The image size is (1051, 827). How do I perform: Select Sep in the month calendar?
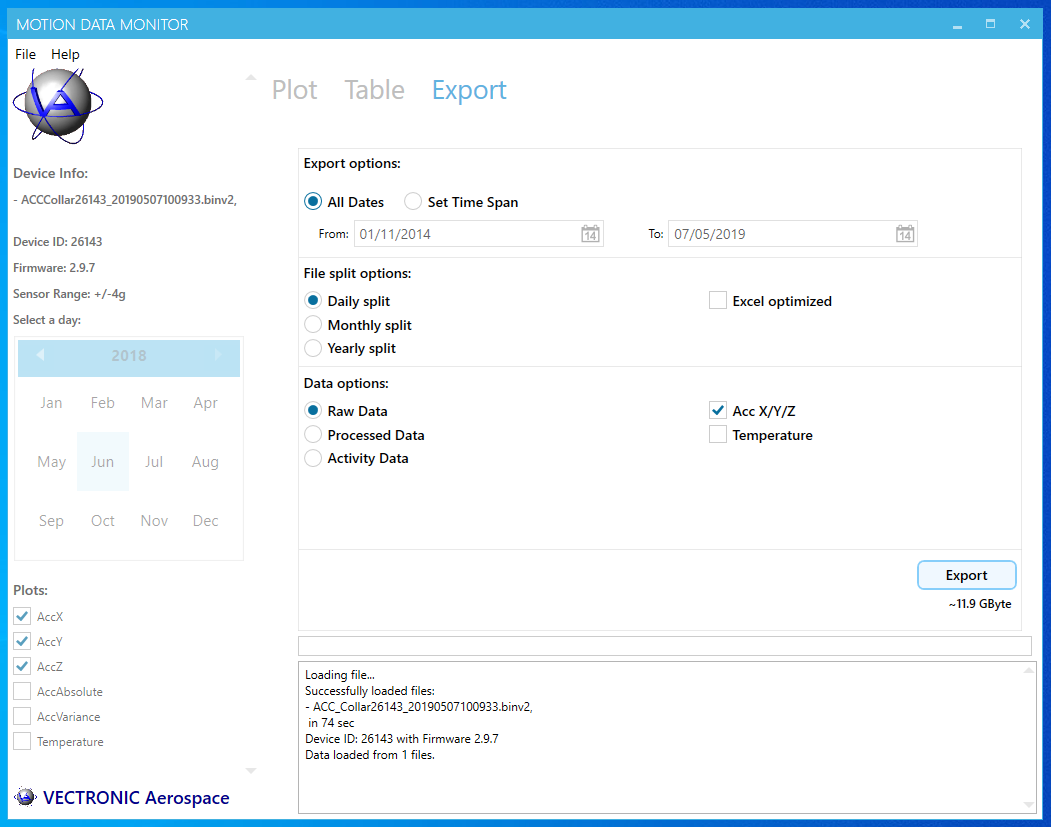coord(51,521)
